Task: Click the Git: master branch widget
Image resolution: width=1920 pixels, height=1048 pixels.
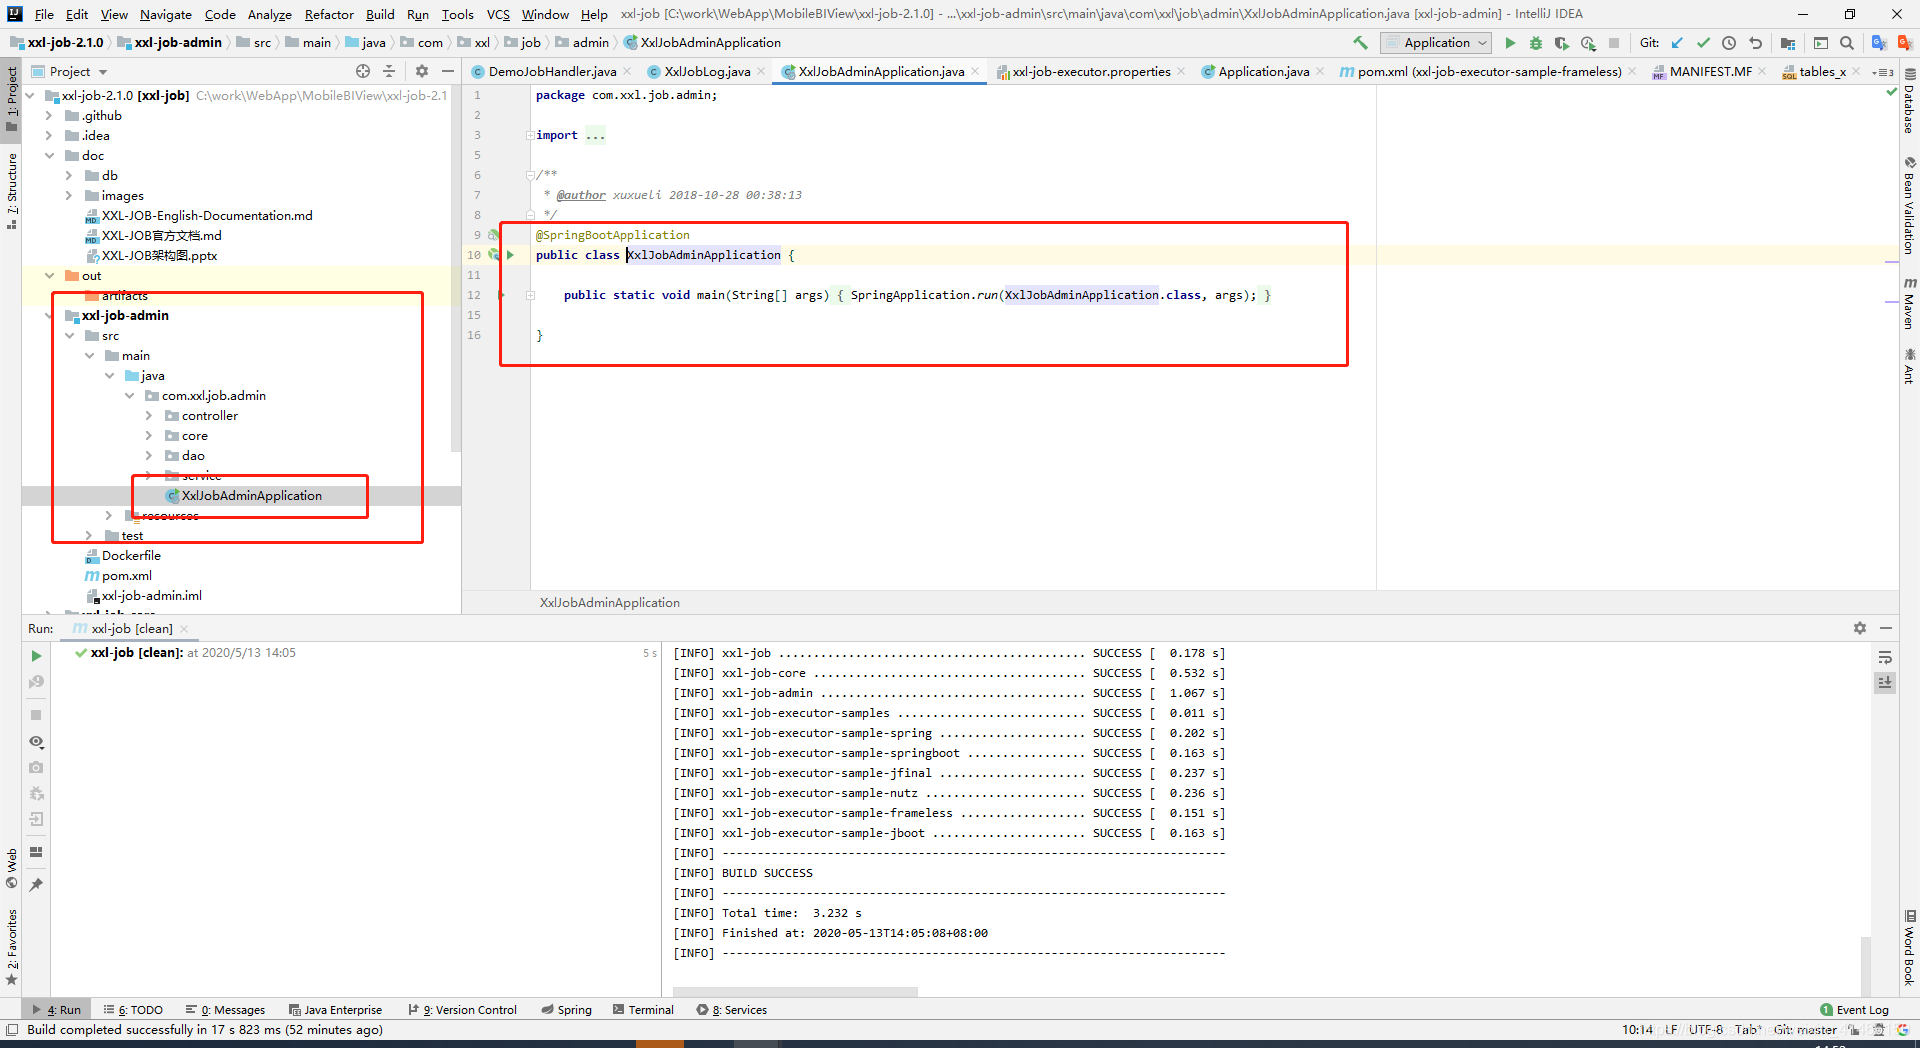Action: (x=1805, y=1030)
